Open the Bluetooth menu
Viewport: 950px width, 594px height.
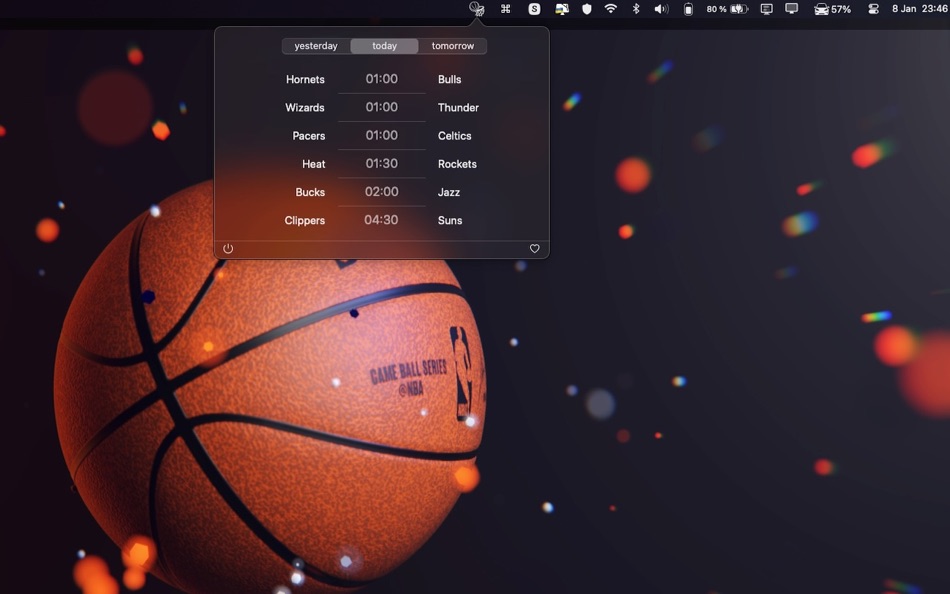tap(635, 8)
